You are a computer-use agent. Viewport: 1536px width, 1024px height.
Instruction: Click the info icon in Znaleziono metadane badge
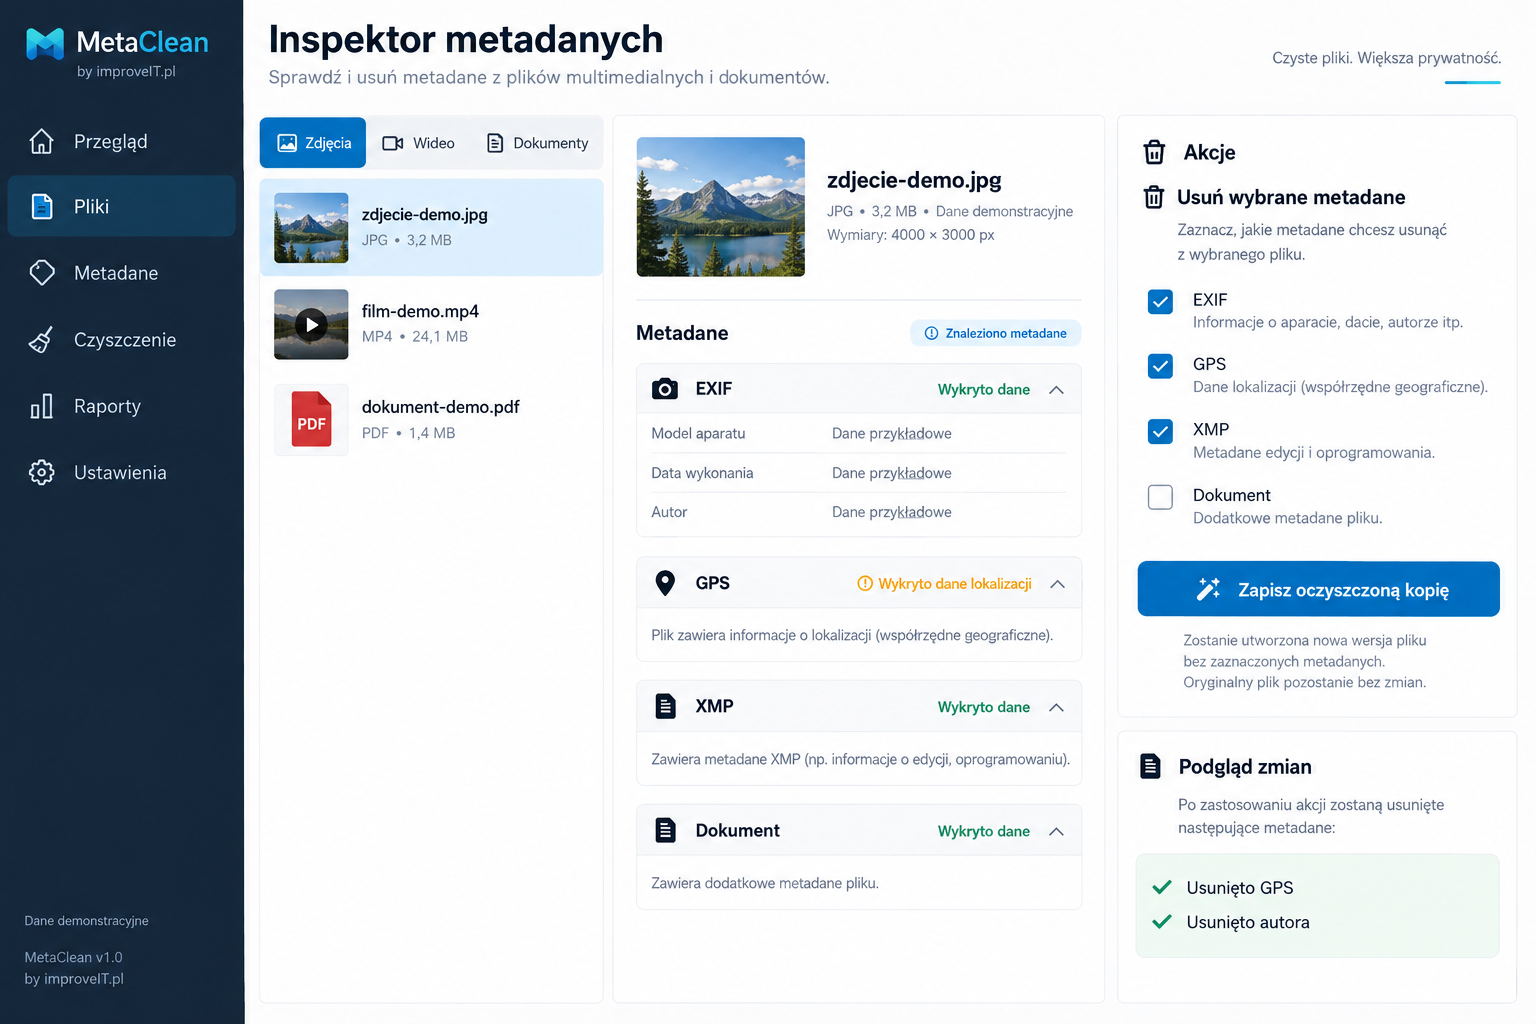coord(931,333)
